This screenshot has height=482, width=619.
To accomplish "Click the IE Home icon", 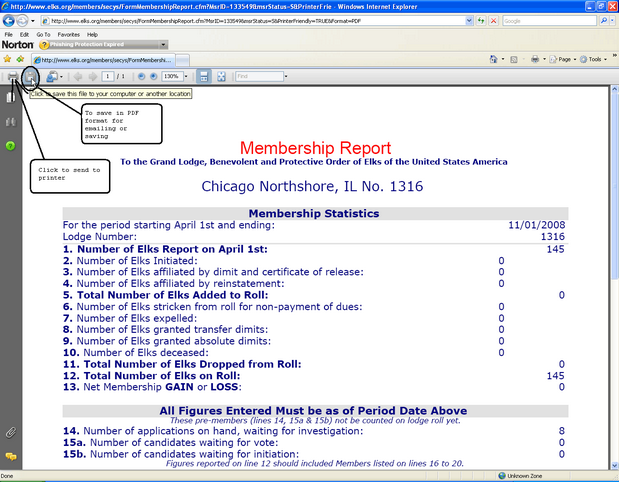I will [493, 59].
